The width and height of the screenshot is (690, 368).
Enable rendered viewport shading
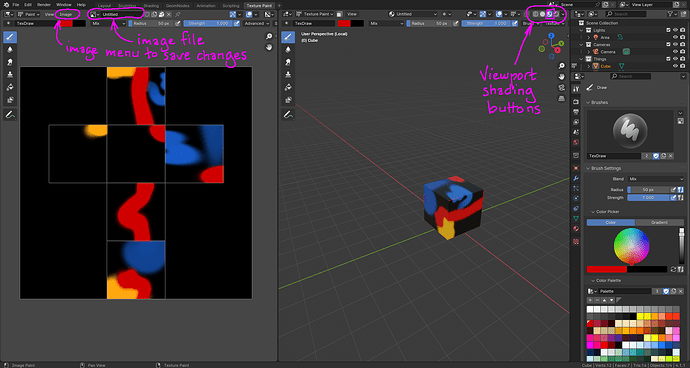pyautogui.click(x=557, y=14)
